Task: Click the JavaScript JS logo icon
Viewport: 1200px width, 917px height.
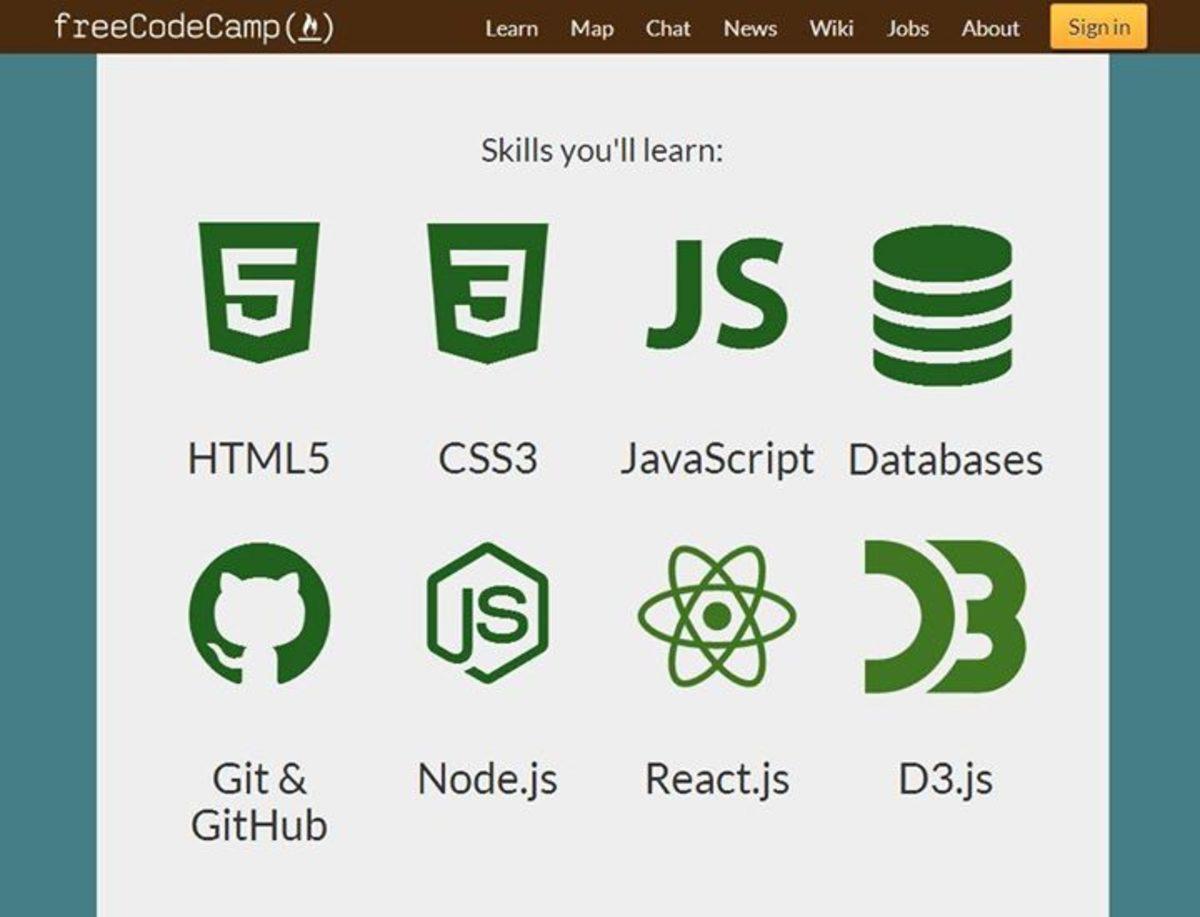Action: [x=716, y=293]
